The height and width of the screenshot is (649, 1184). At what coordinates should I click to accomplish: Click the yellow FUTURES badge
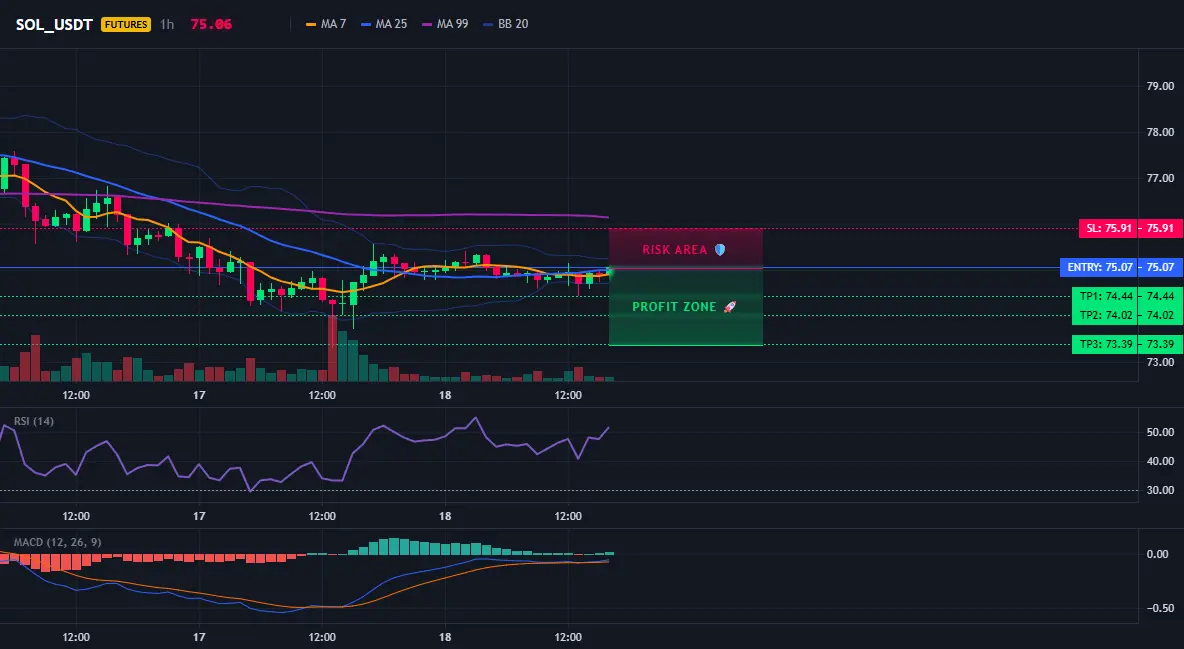coord(126,24)
